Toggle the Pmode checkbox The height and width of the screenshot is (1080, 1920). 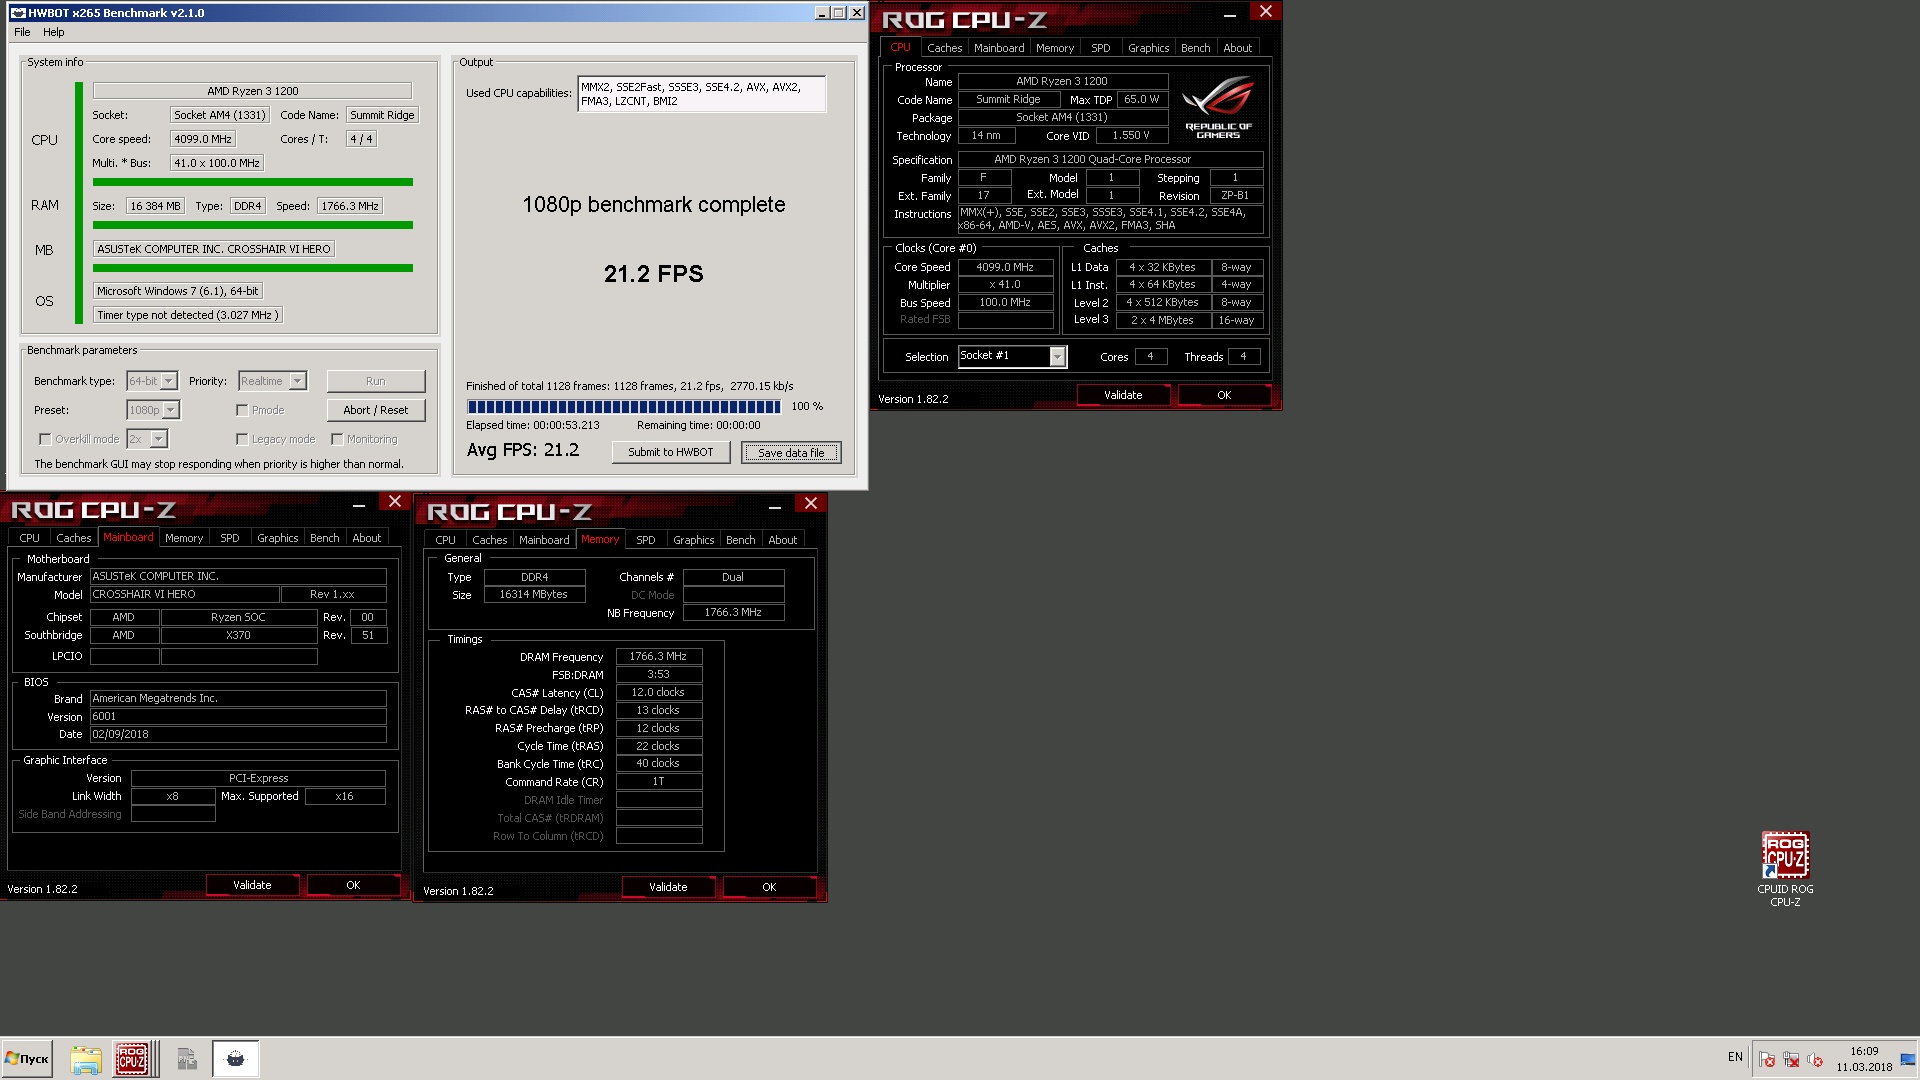(x=242, y=410)
